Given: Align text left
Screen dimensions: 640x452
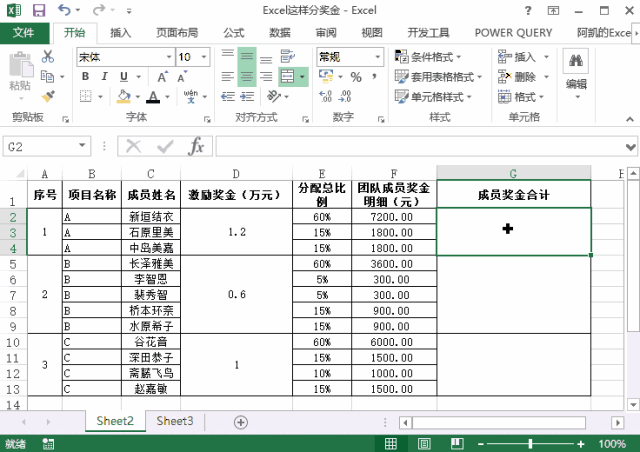Looking at the screenshot, I should point(228,76).
